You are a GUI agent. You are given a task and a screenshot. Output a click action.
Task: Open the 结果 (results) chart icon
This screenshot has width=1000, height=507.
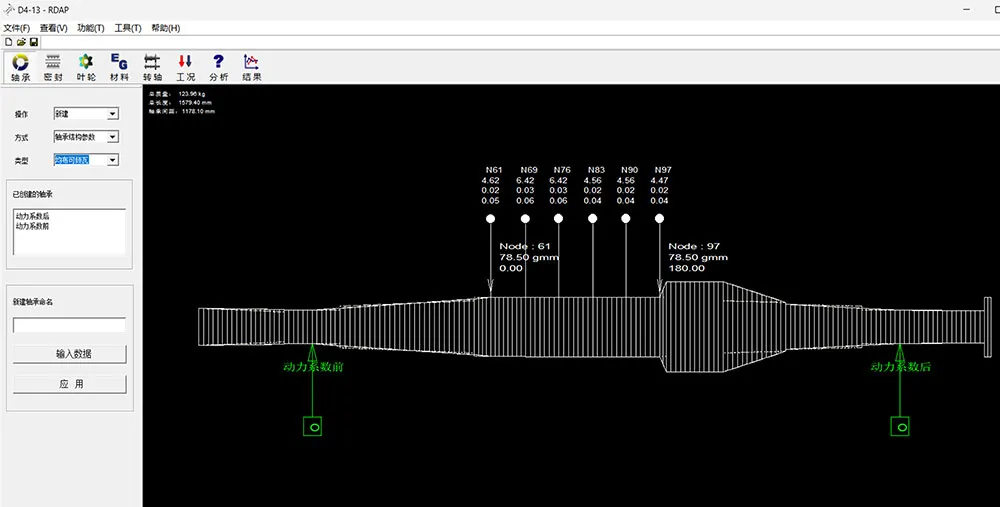pos(251,67)
